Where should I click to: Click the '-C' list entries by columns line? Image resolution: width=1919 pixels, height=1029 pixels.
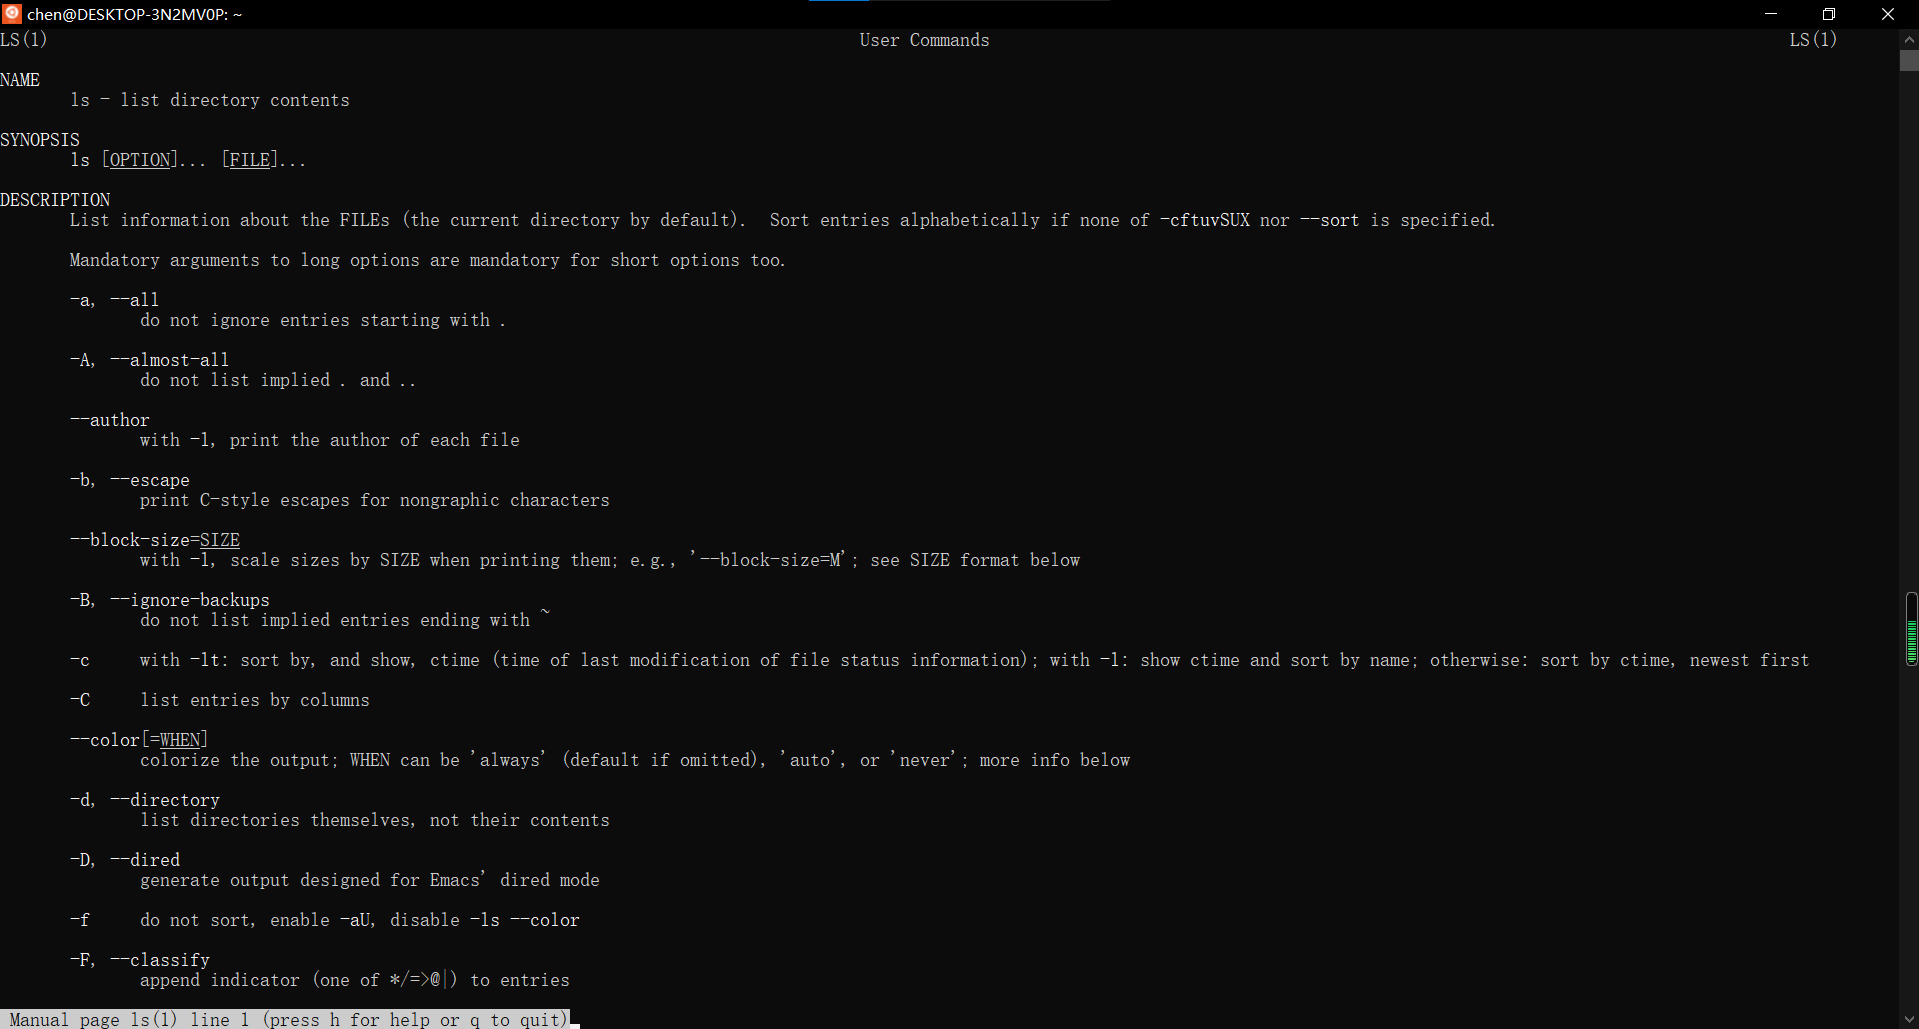click(220, 700)
